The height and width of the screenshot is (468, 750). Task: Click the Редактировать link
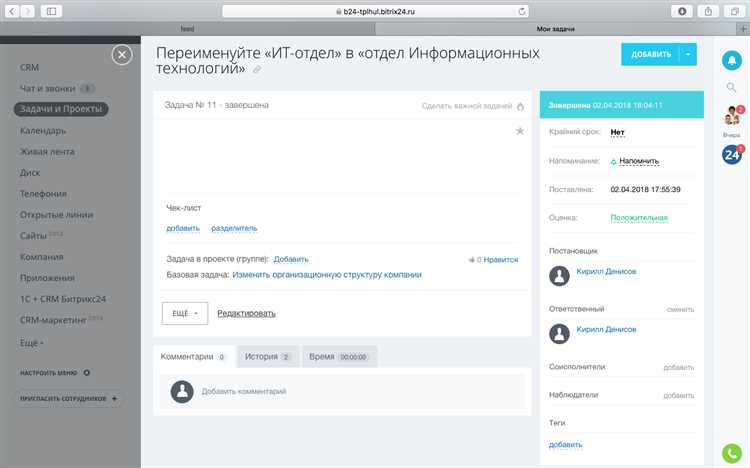pyautogui.click(x=246, y=313)
